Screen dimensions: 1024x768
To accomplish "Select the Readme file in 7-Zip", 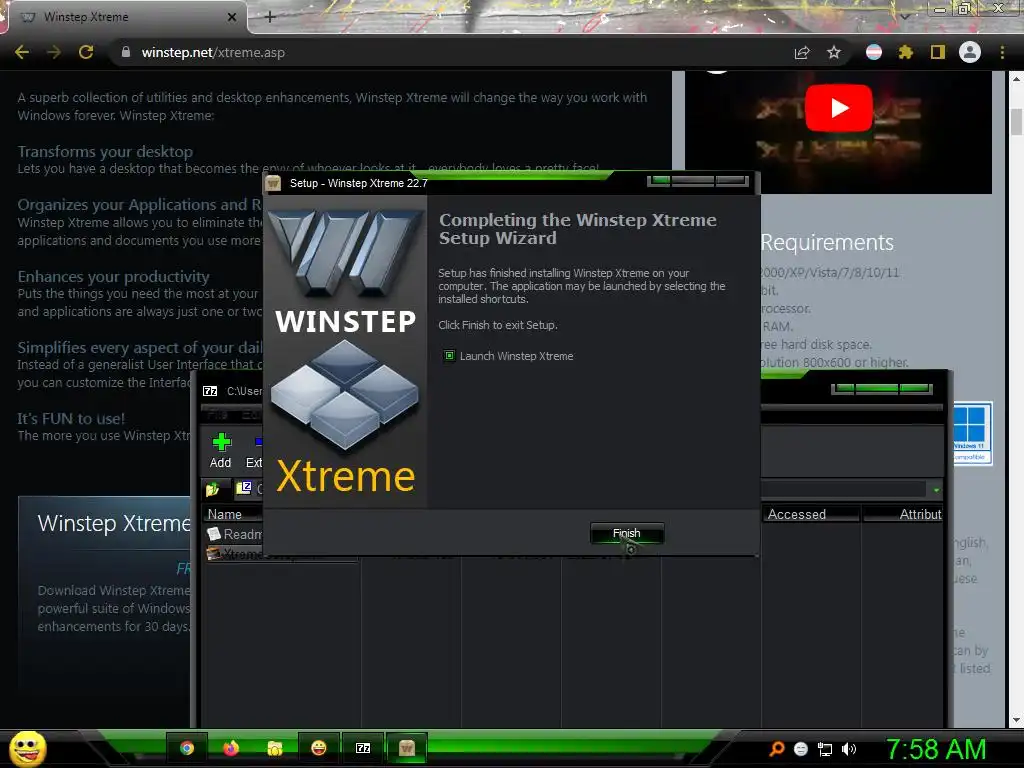I will click(235, 534).
